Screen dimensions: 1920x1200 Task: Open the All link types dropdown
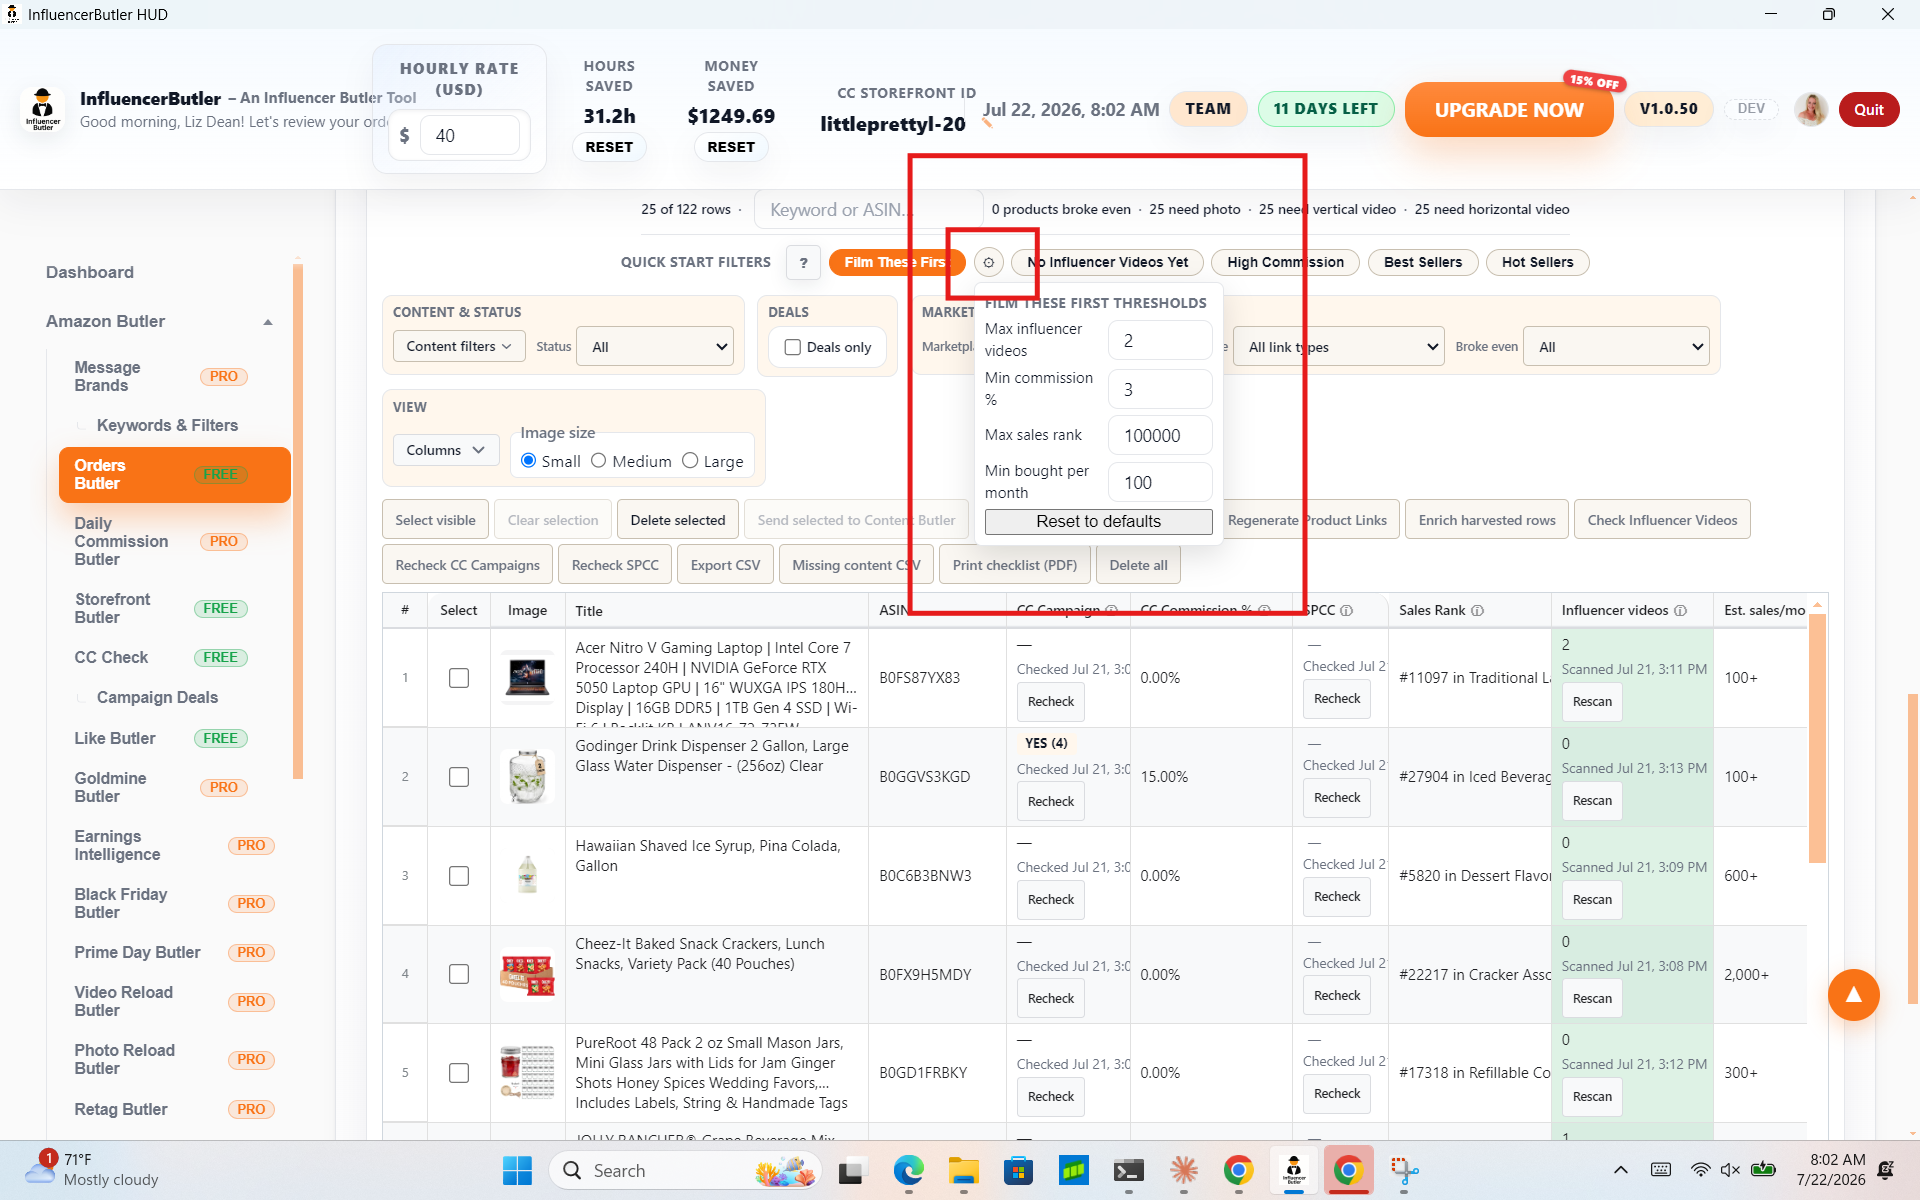click(x=1339, y=347)
